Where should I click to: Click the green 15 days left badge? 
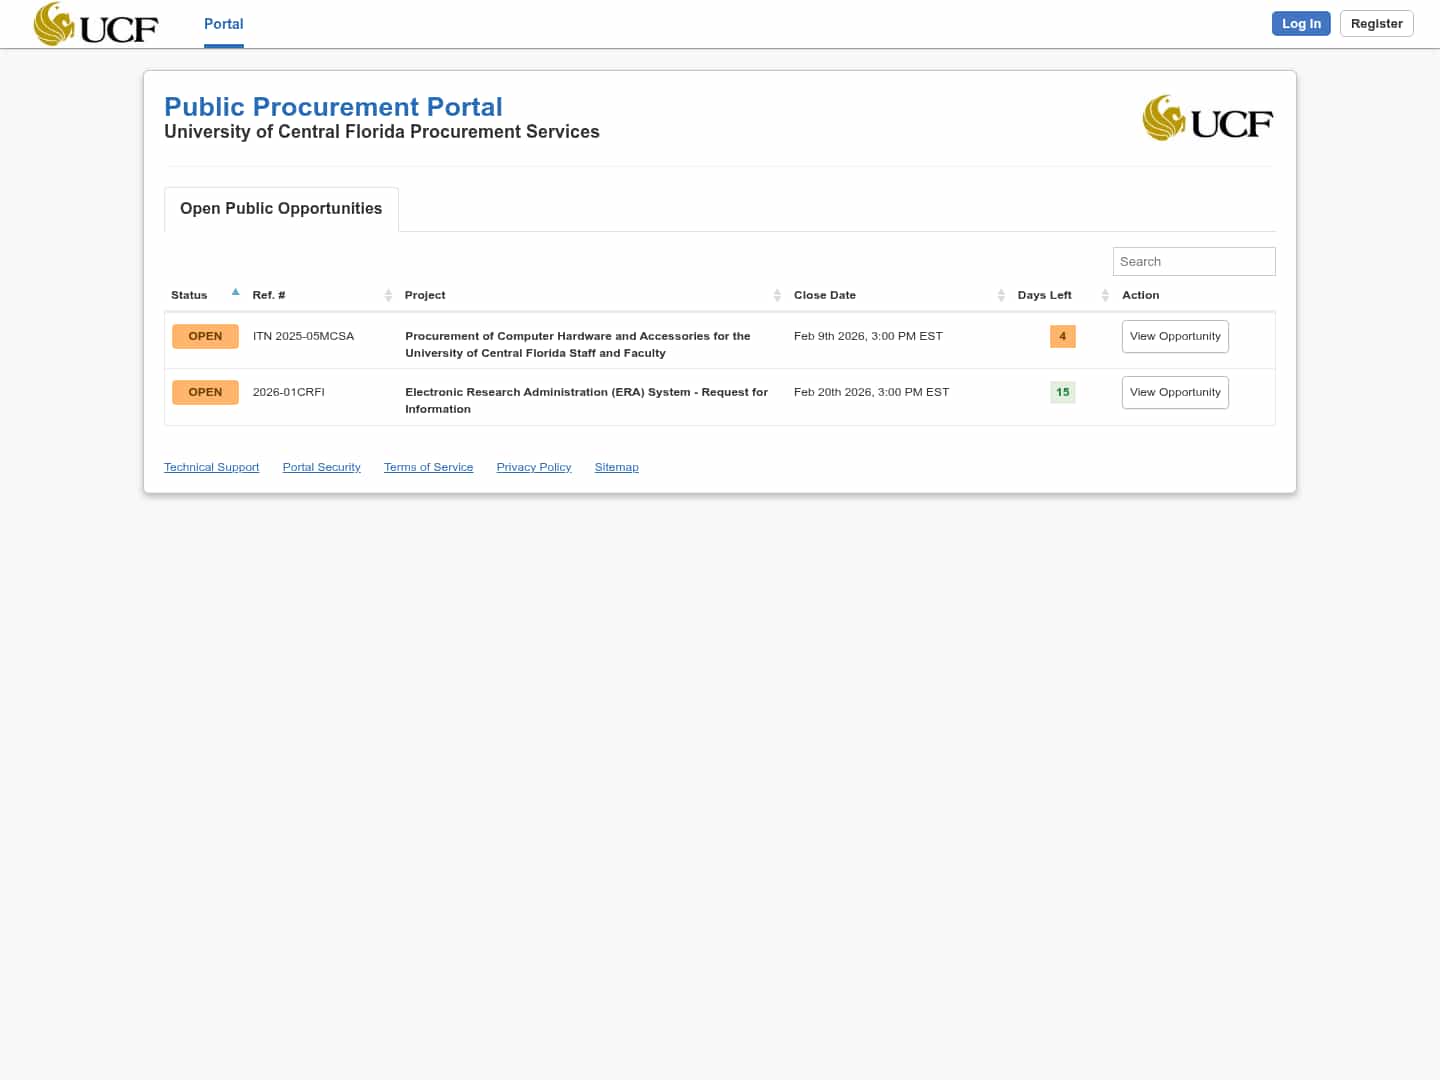click(1062, 392)
